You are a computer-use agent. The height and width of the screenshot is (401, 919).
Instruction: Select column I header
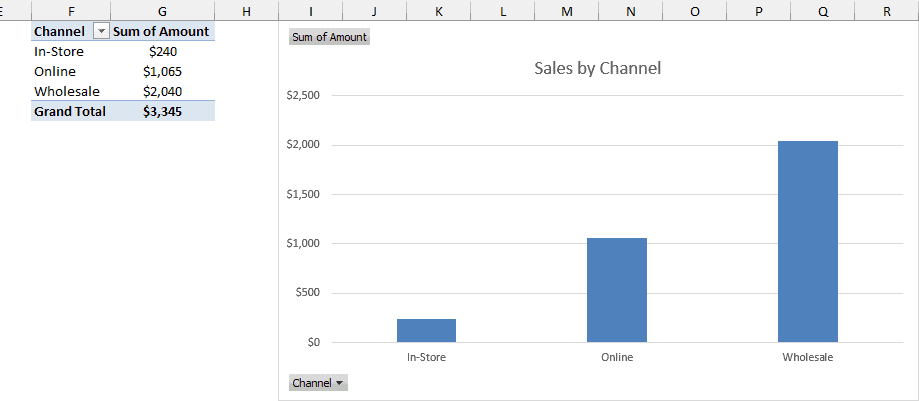click(x=311, y=11)
